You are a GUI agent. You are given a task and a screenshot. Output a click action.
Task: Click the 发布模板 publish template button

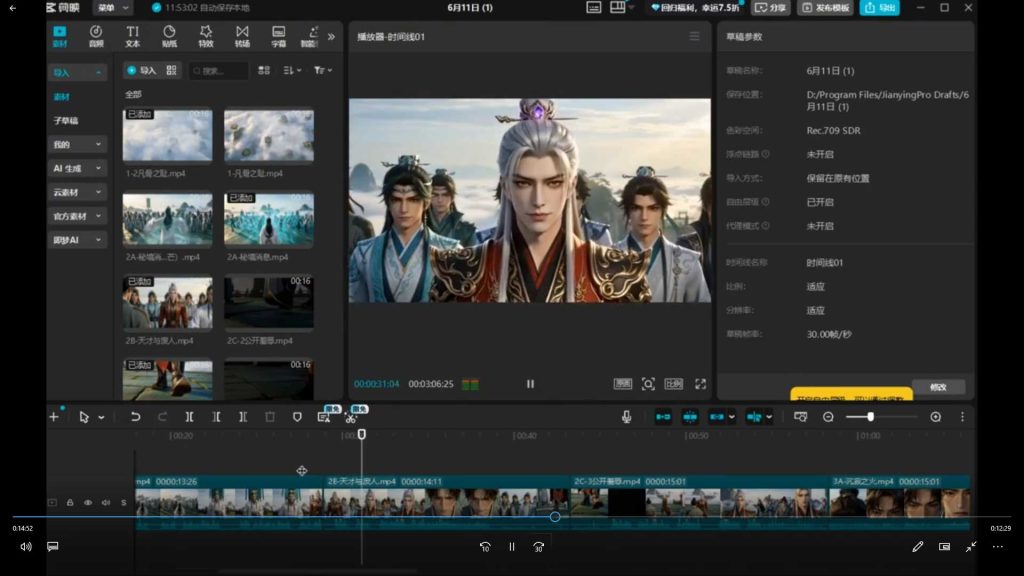pos(826,8)
